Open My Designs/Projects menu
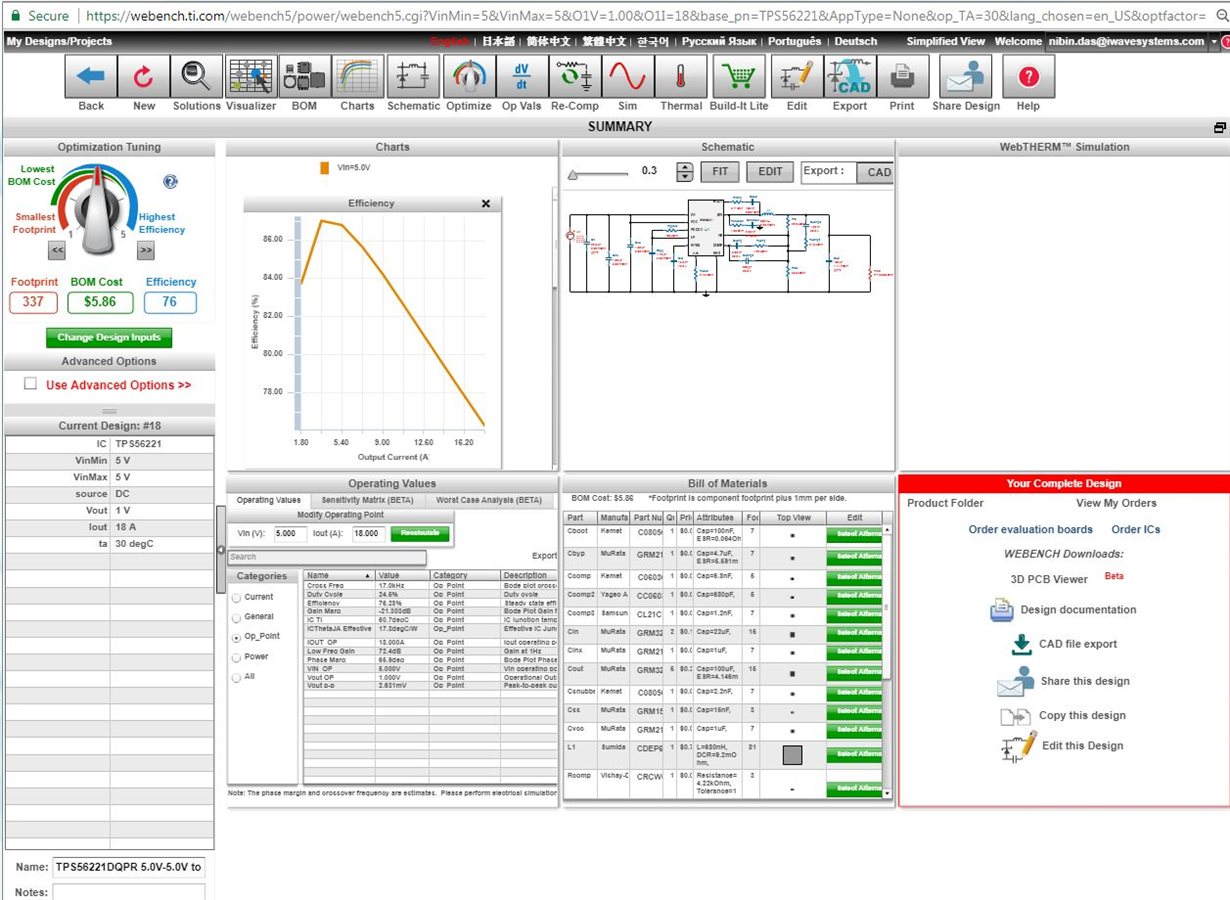 click(59, 41)
